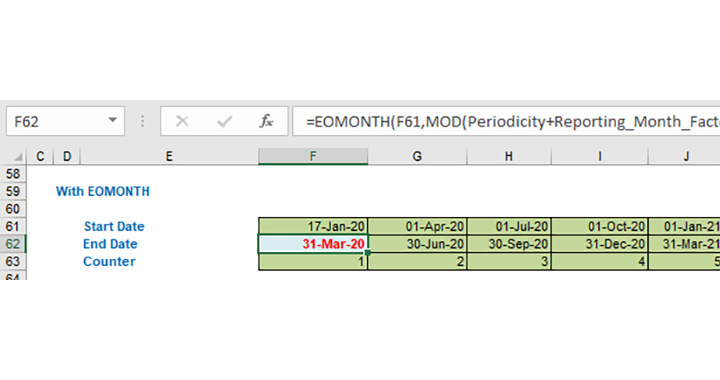
Task: Select column G header
Action: click(x=417, y=156)
